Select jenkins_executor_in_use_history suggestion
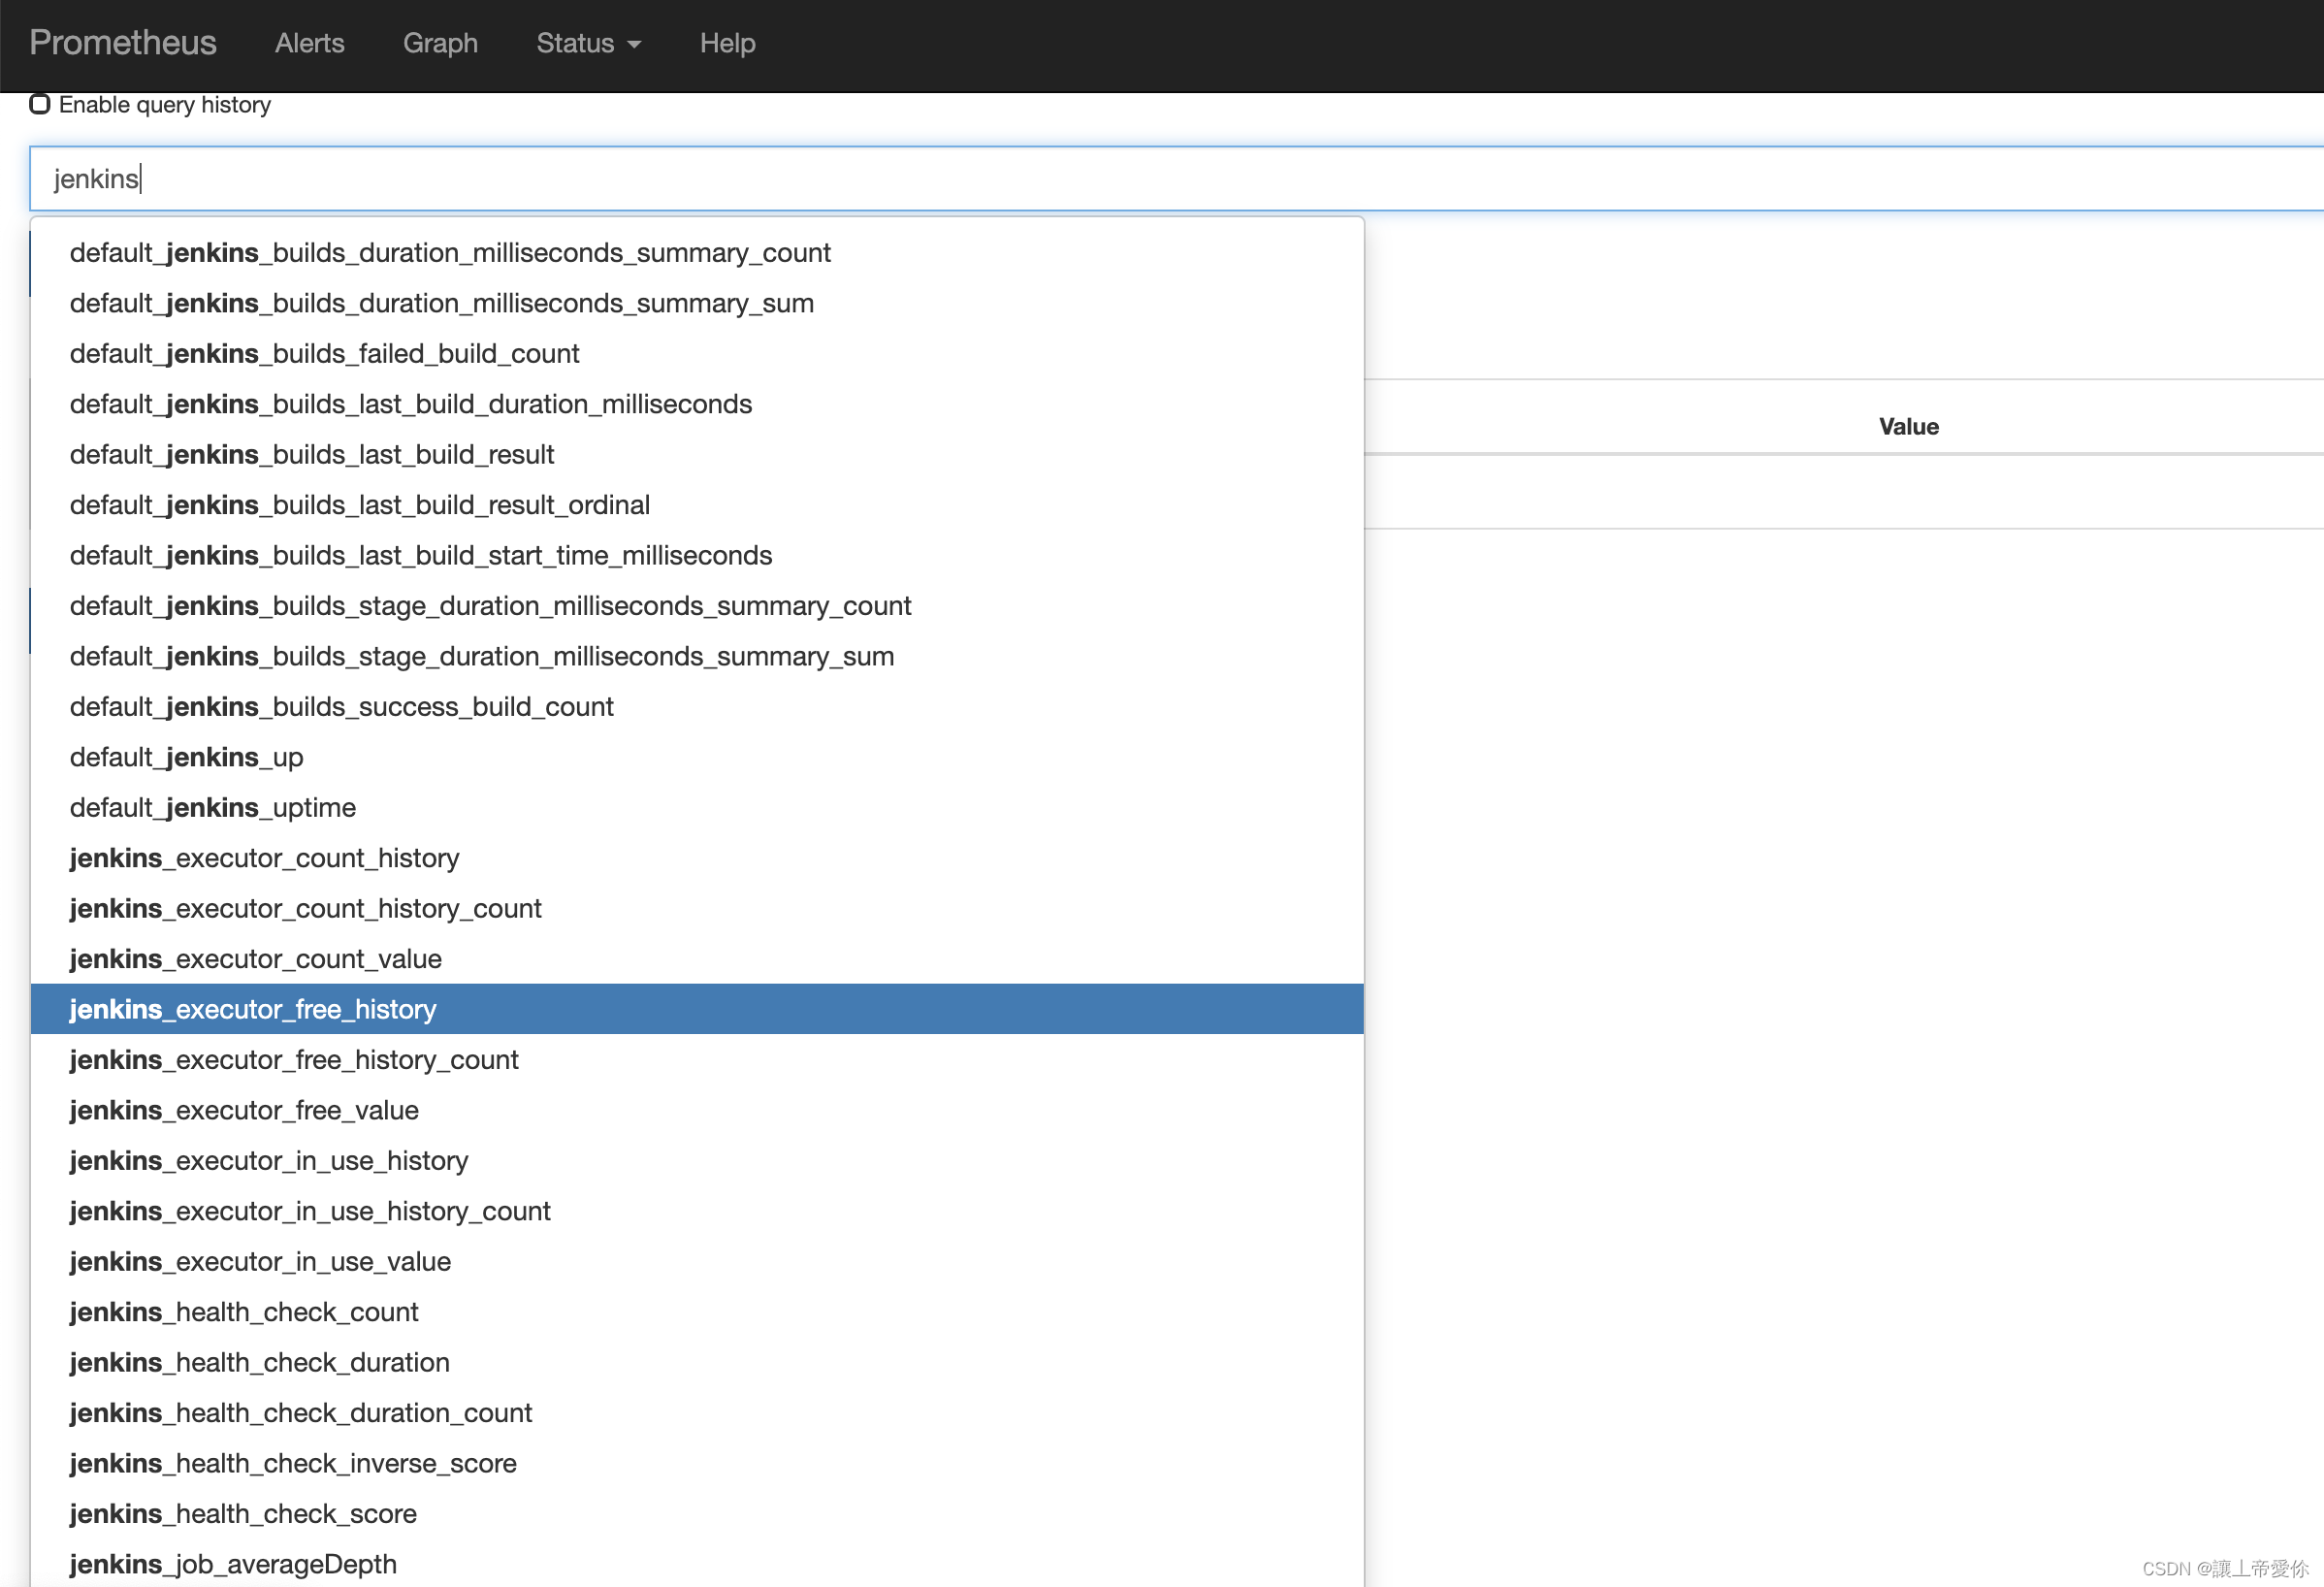2324x1587 pixels. [697, 1162]
